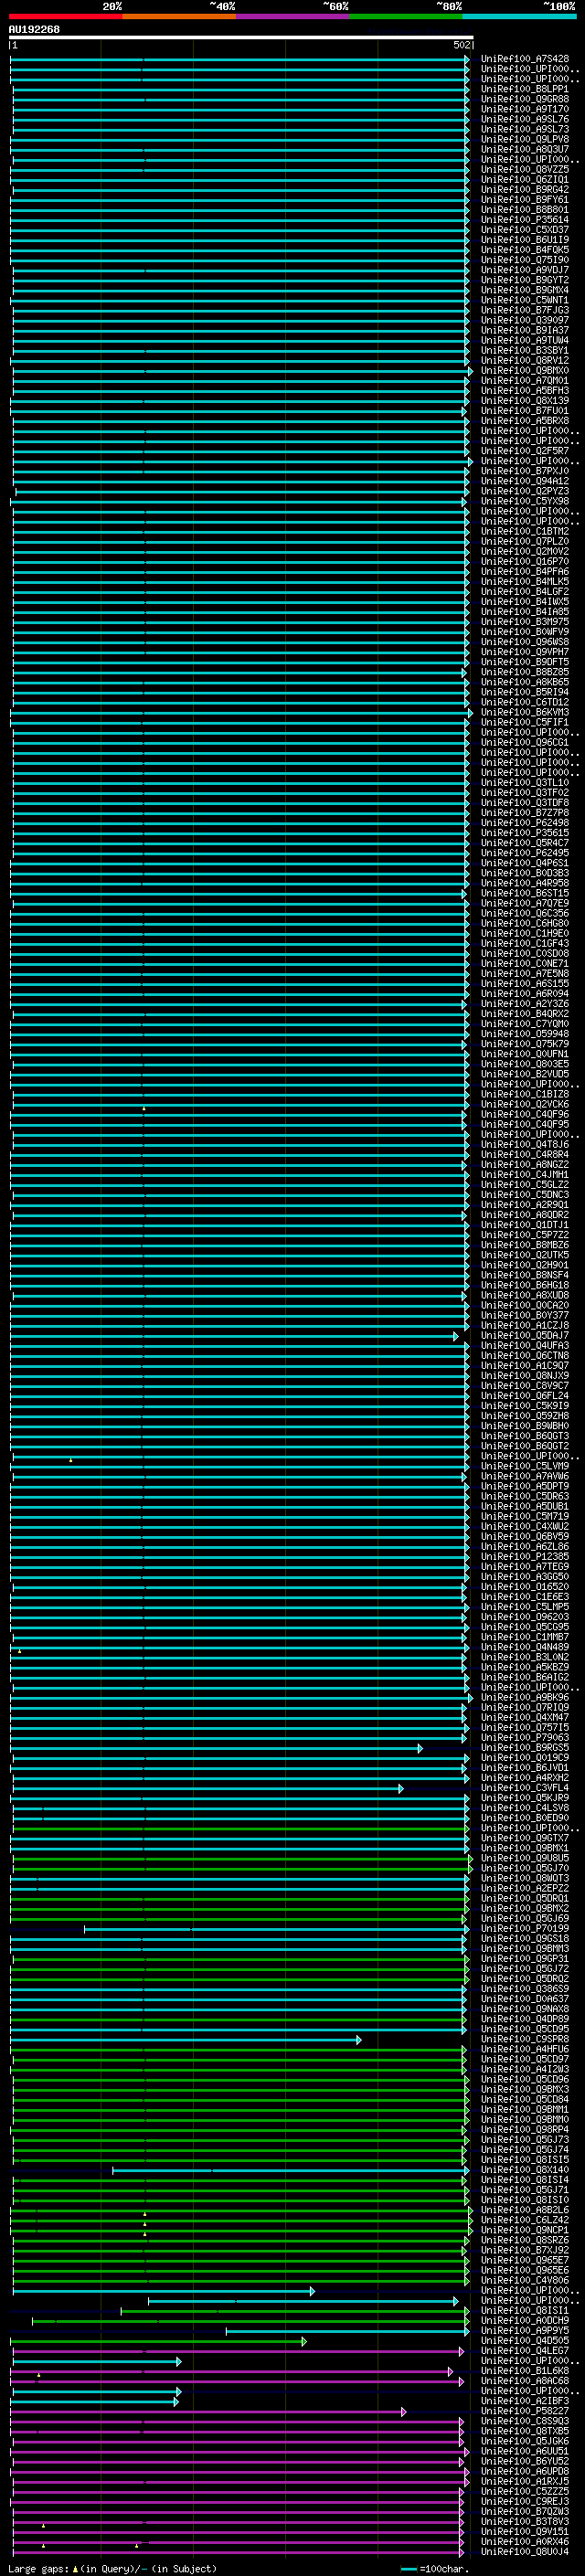
Task: Select hit label UniRef100_Q9GS18
Action: click(525, 1939)
